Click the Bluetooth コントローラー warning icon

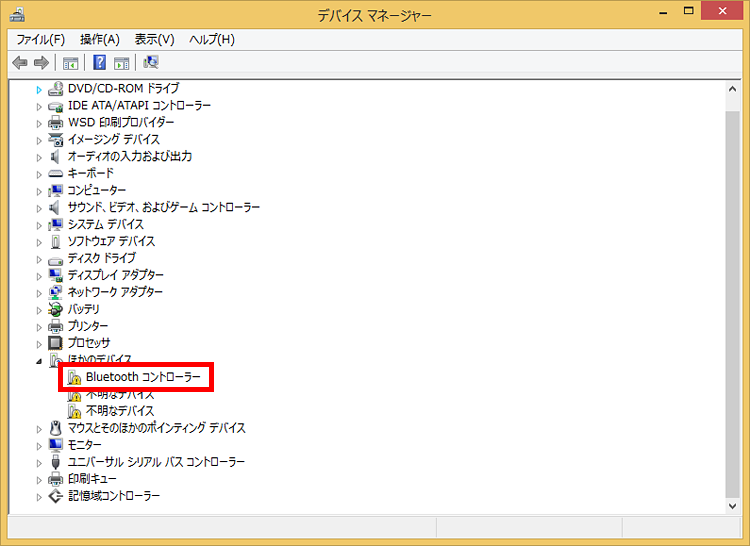[74, 378]
